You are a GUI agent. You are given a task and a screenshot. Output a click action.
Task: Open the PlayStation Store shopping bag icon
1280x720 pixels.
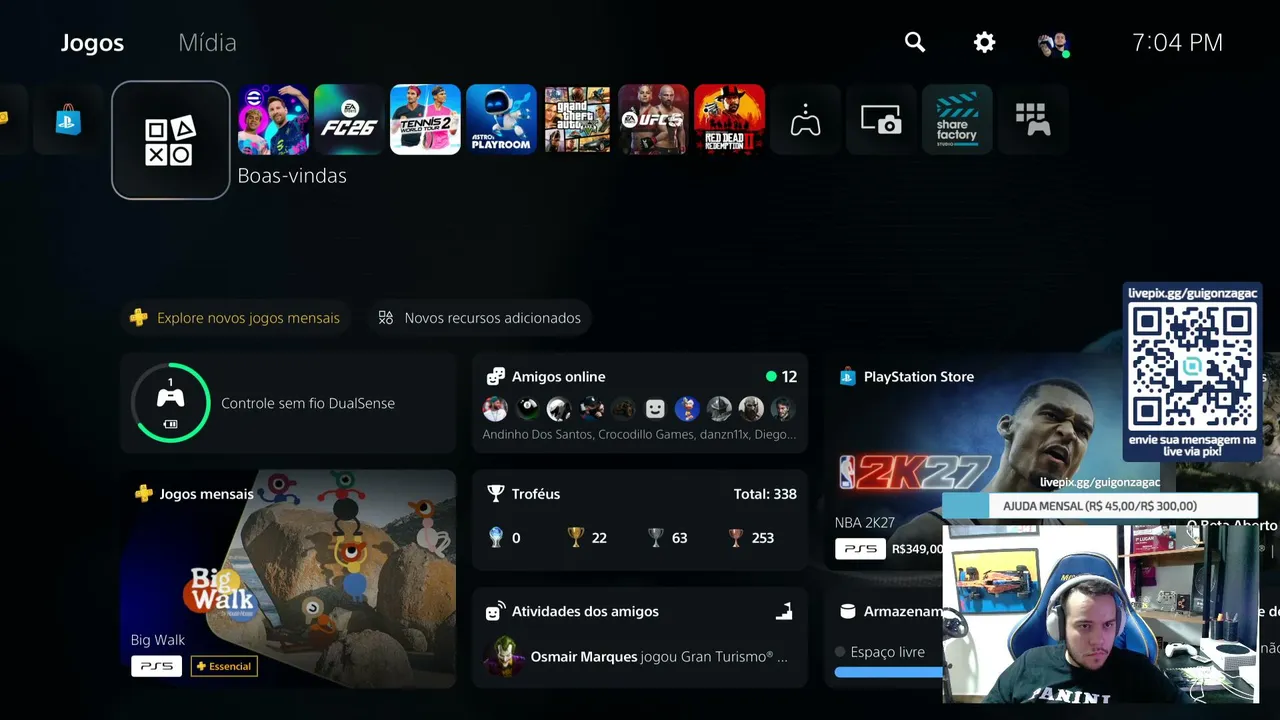(68, 120)
